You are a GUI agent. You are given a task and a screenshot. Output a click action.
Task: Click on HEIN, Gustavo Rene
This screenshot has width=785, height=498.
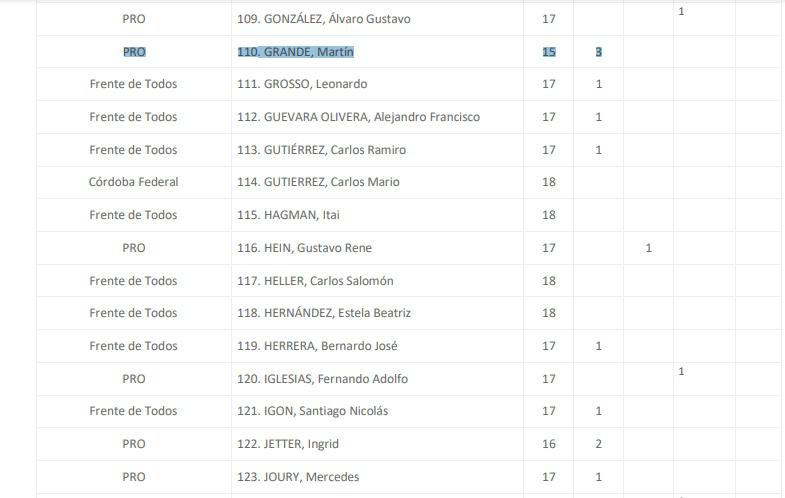click(318, 248)
